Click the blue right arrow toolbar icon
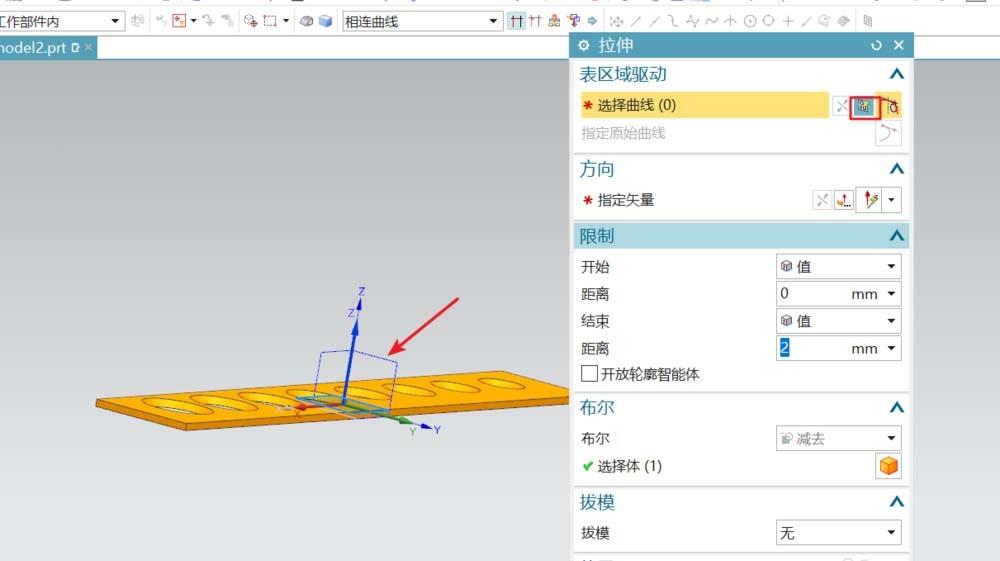Screen dimensions: 1000x561 [x=592, y=21]
